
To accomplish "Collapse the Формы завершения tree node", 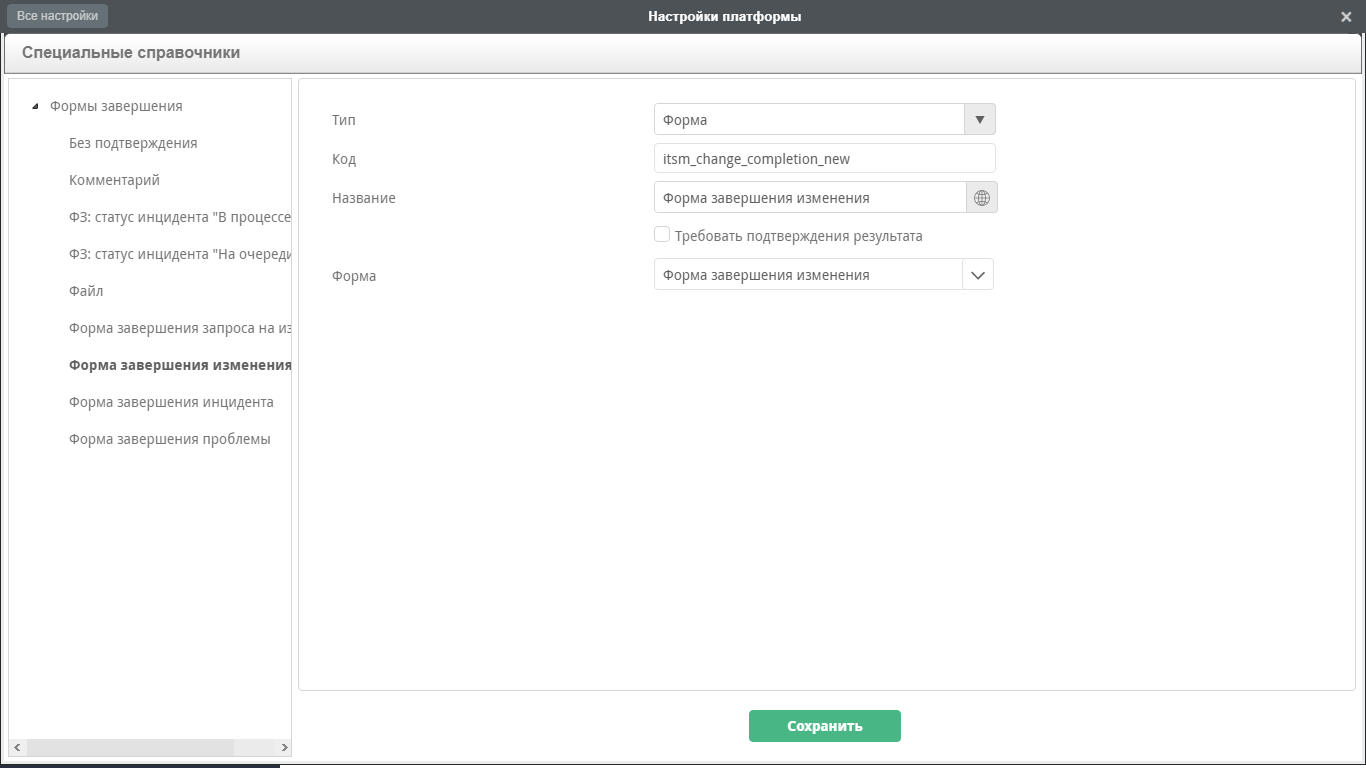I will click(36, 106).
